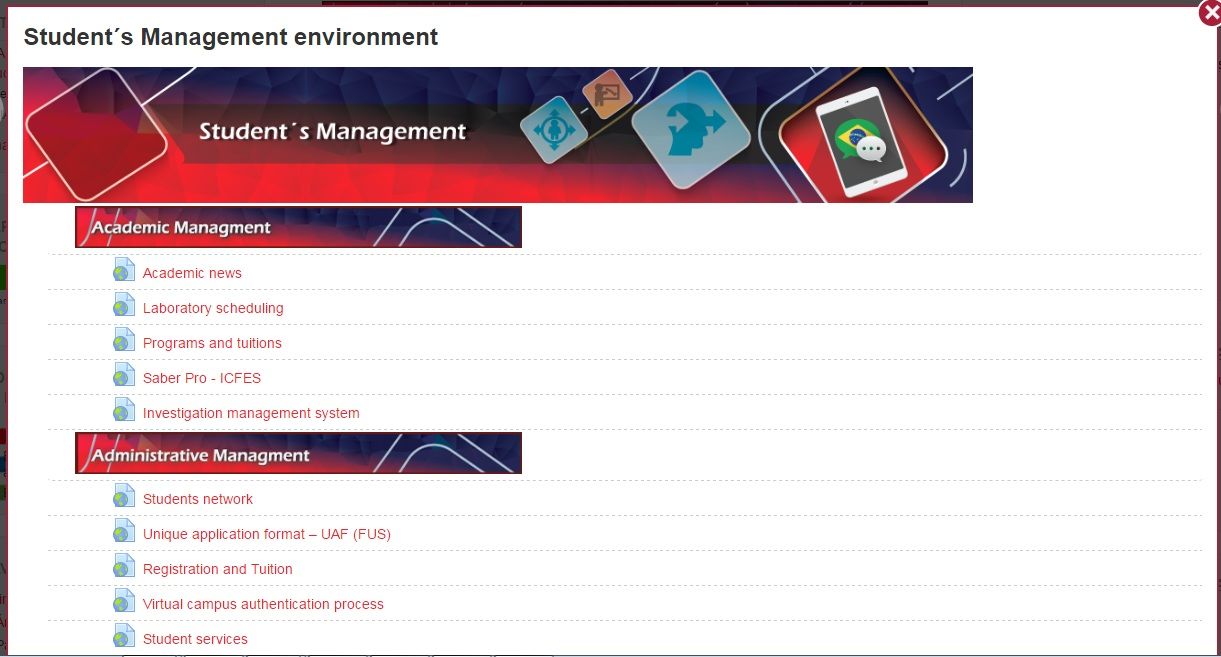
Task: Click the four-arrows person icon in banner
Action: [553, 130]
